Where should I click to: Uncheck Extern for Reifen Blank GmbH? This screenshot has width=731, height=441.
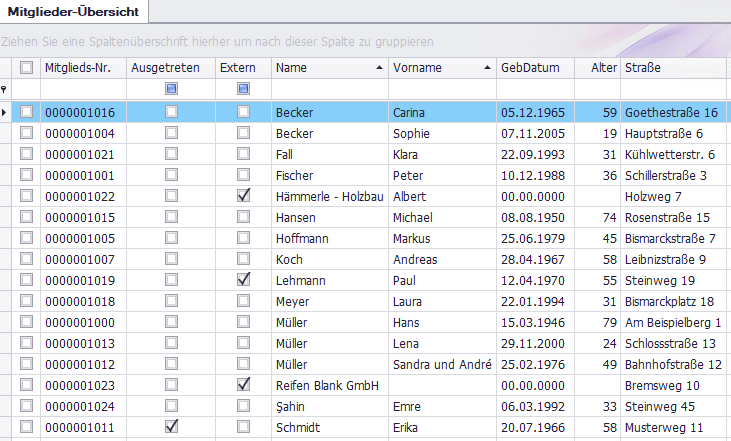pyautogui.click(x=243, y=385)
